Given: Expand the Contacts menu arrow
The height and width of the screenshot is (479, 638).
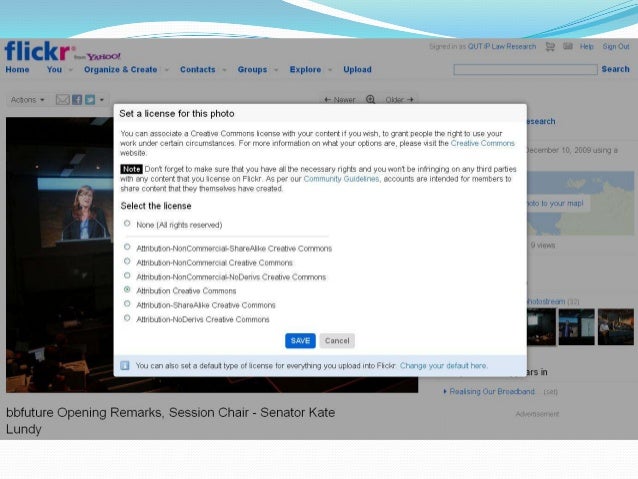Looking at the screenshot, I should (224, 70).
